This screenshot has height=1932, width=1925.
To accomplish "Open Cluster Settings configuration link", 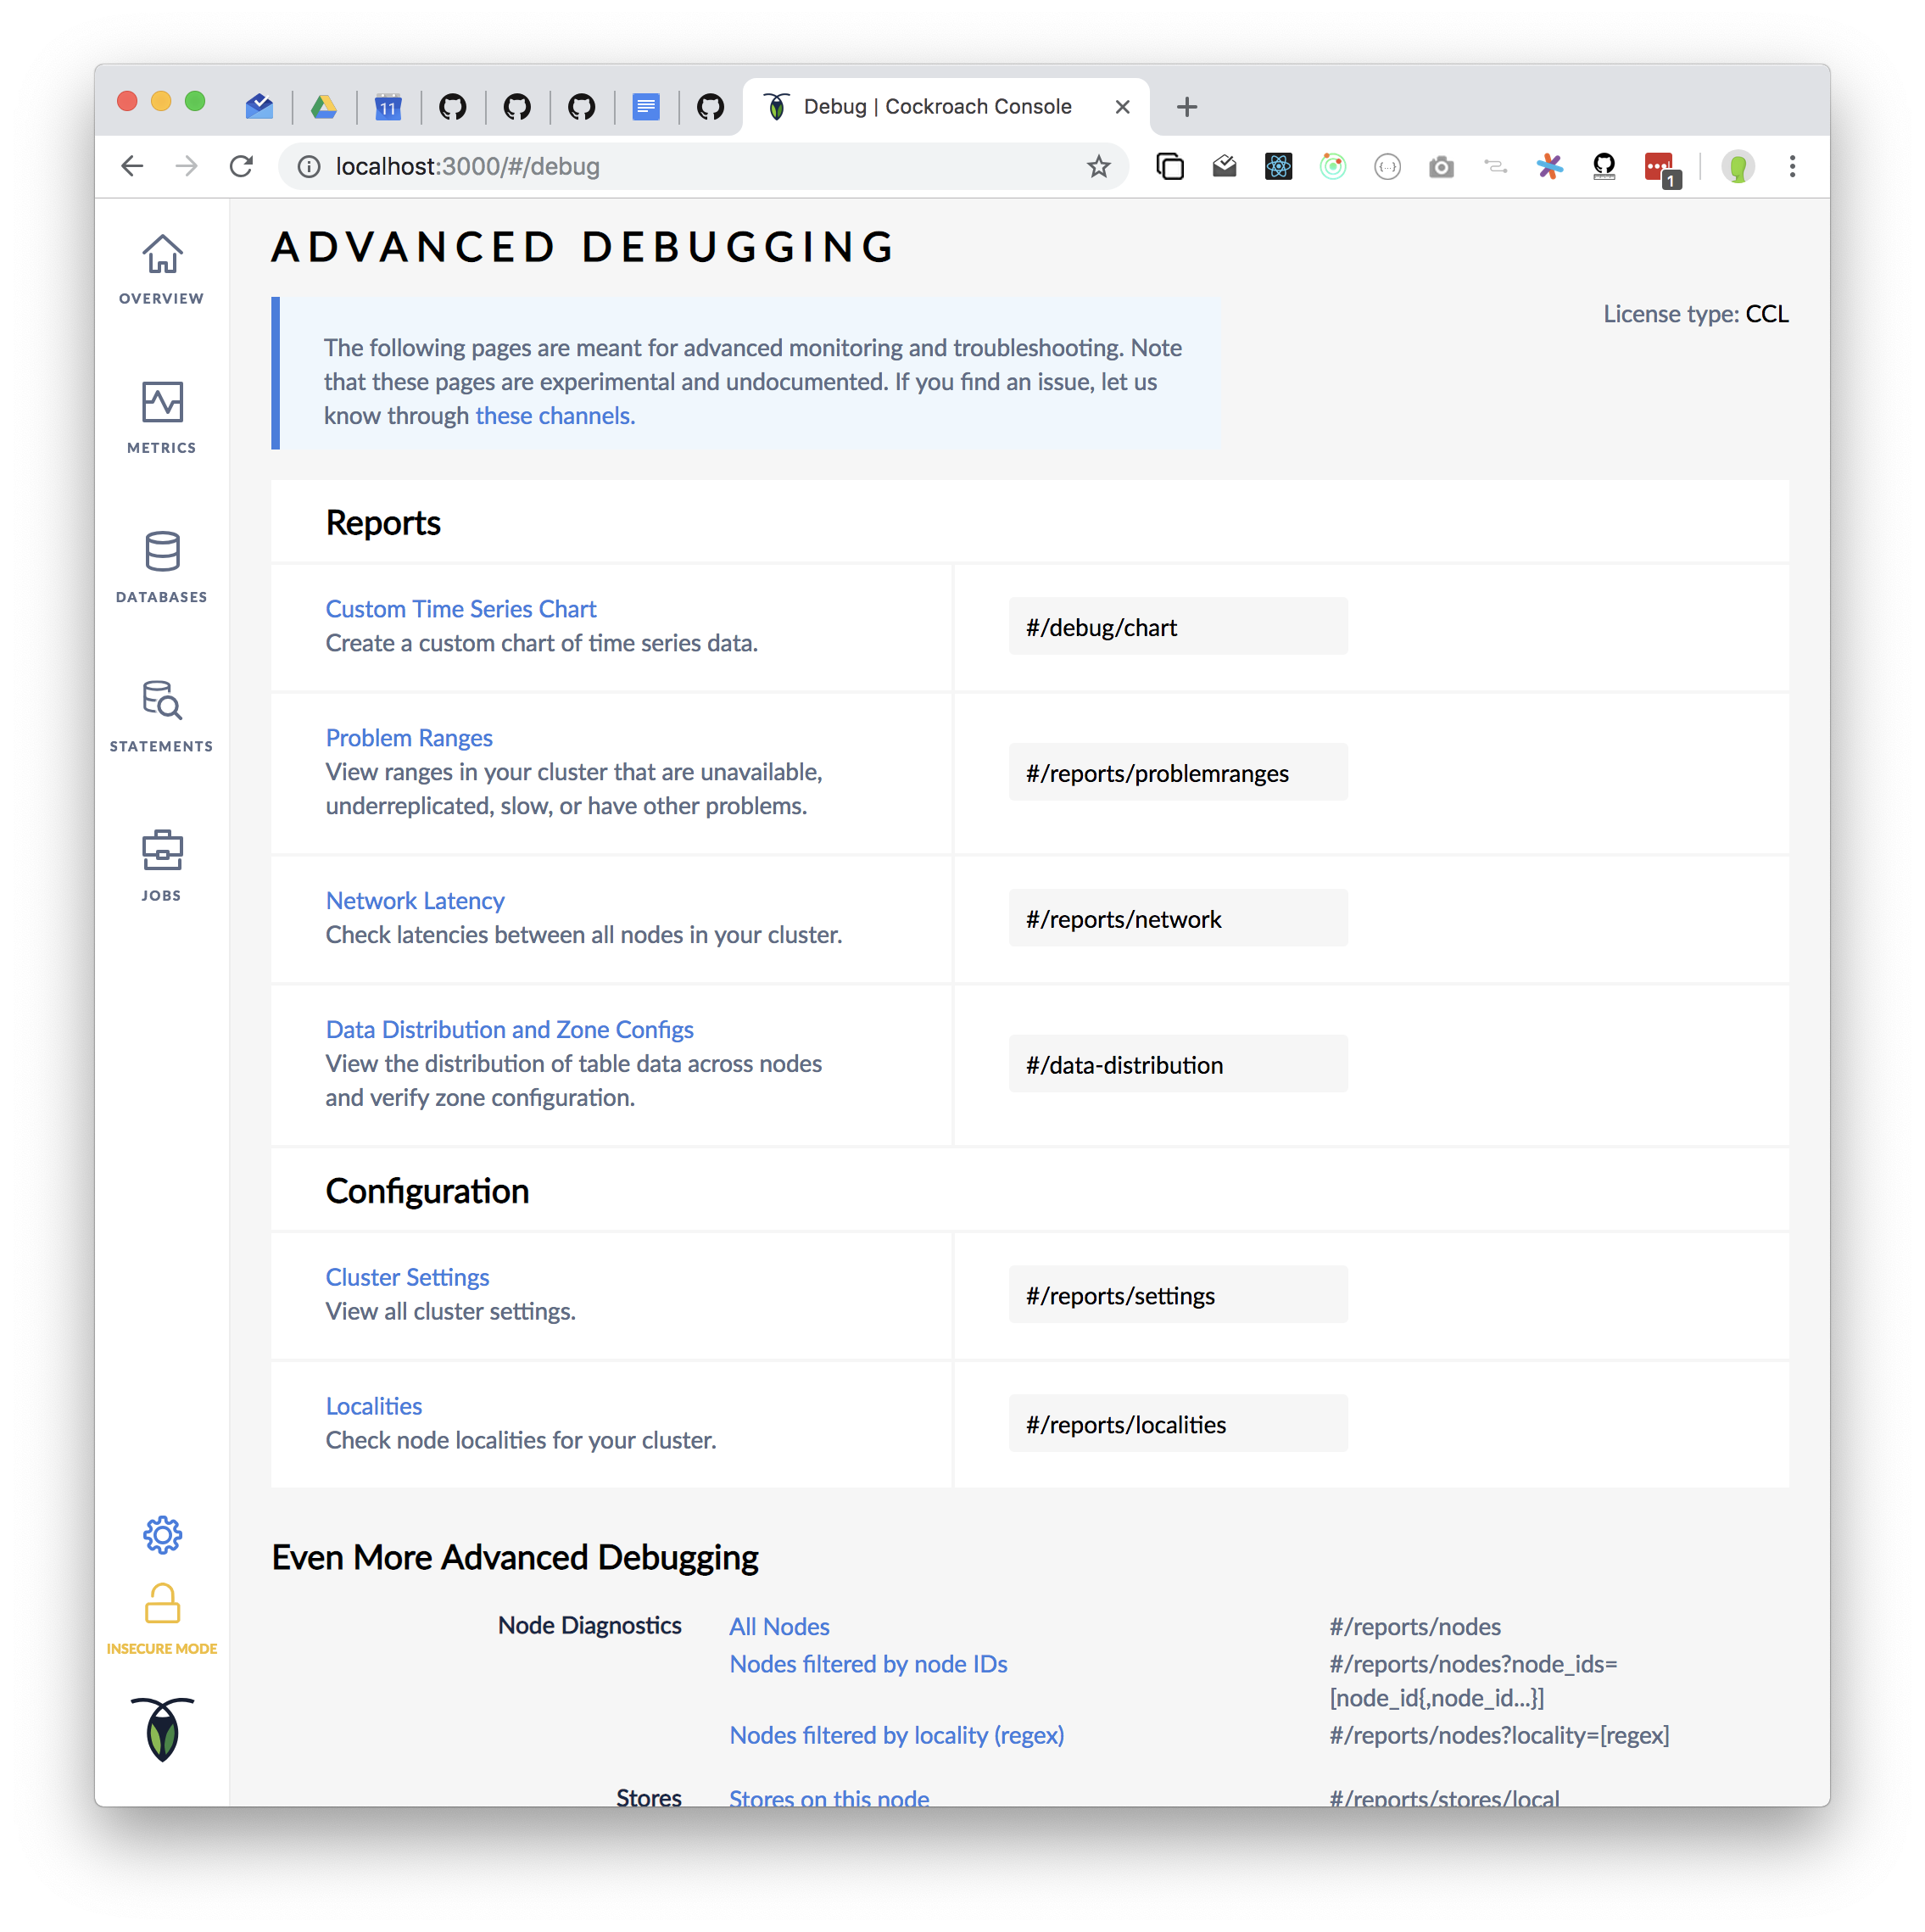I will pyautogui.click(x=407, y=1277).
